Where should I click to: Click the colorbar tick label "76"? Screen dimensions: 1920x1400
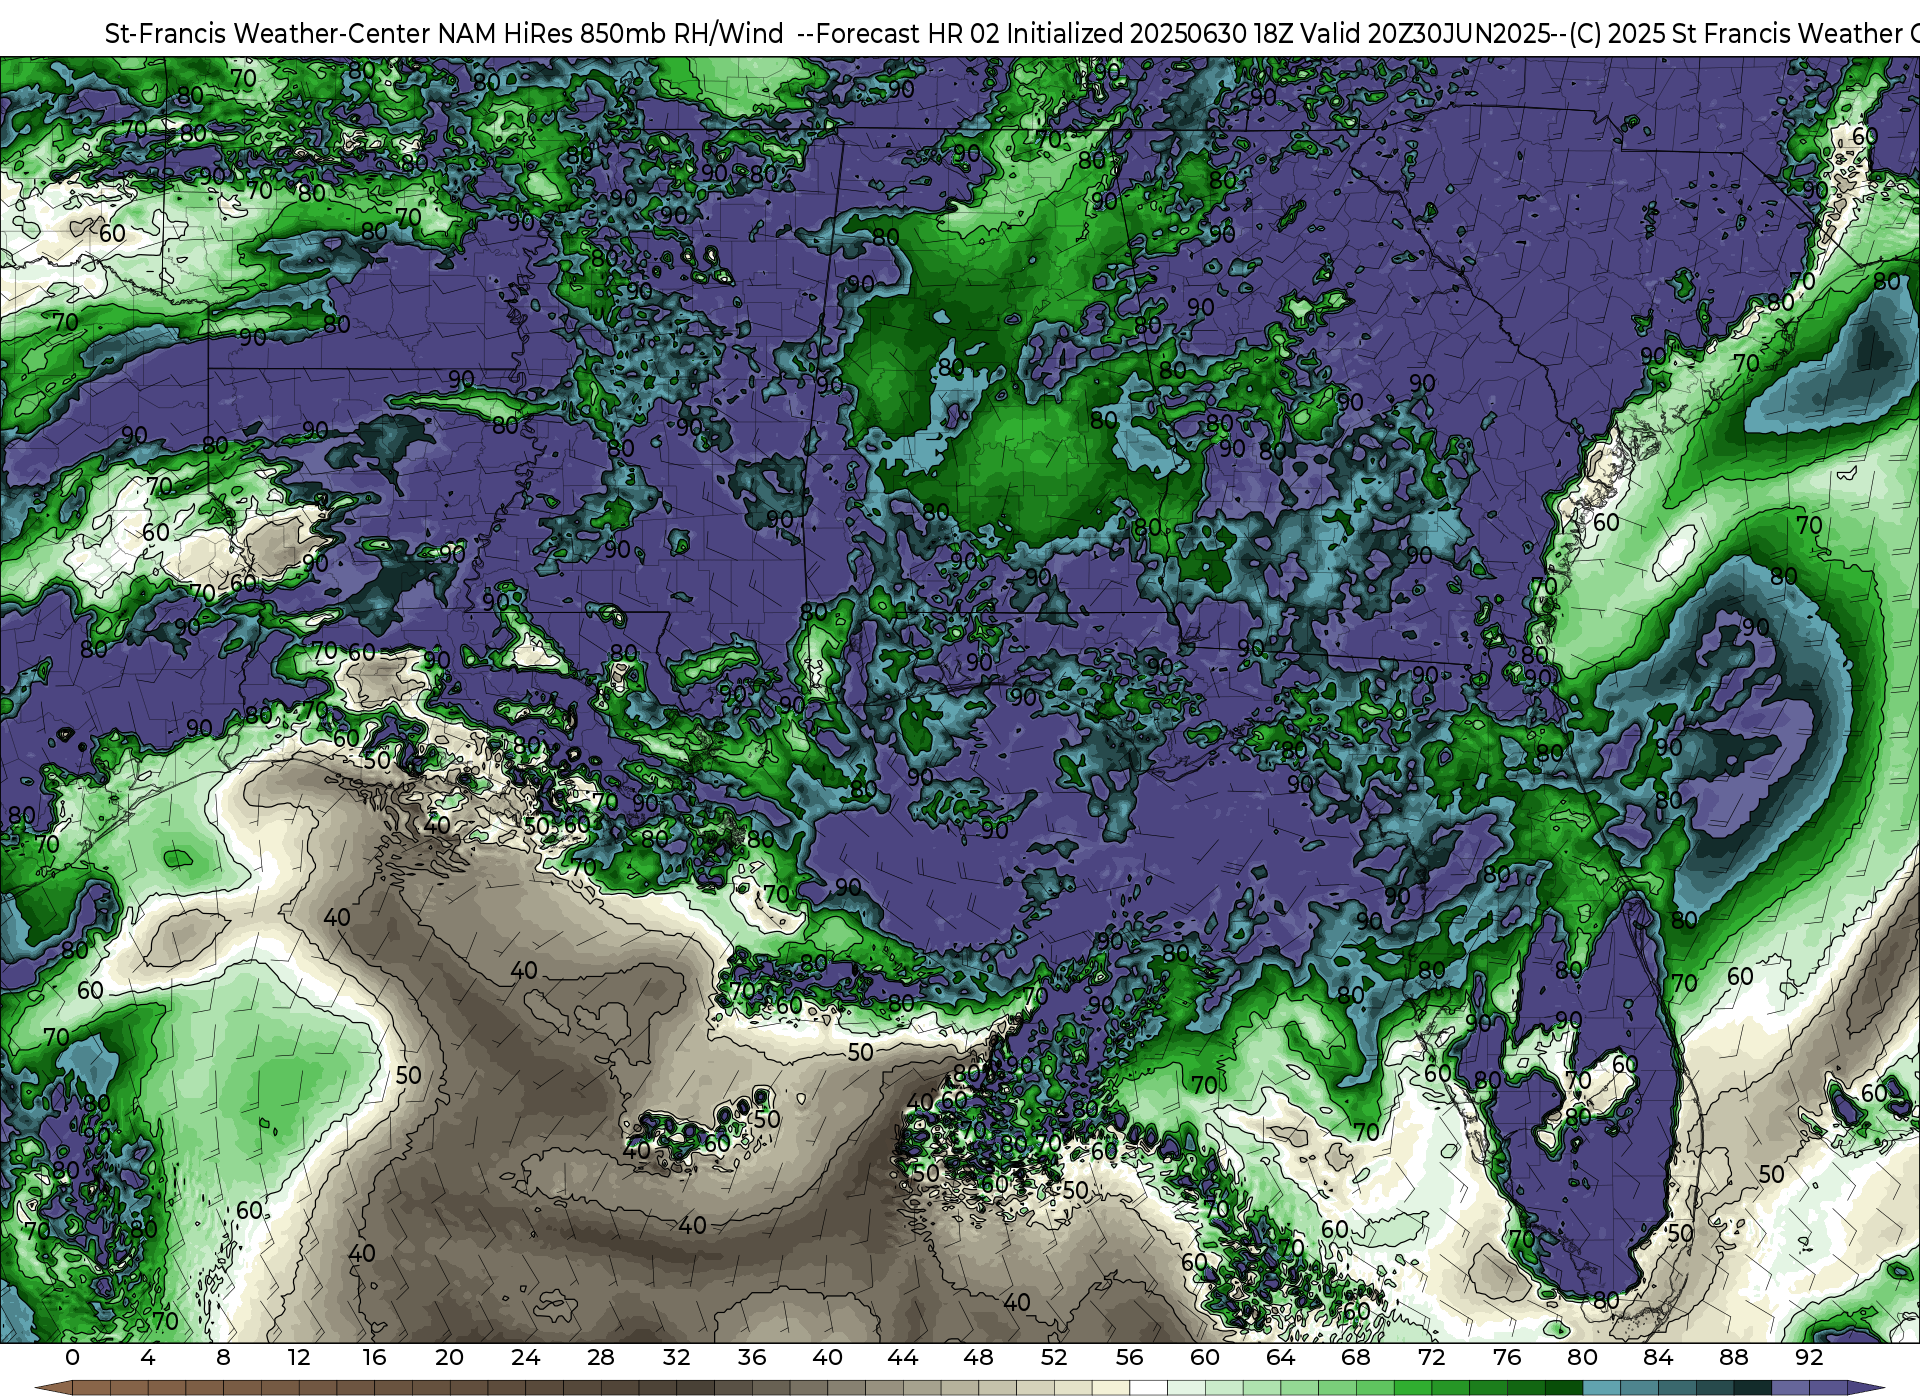(1507, 1358)
